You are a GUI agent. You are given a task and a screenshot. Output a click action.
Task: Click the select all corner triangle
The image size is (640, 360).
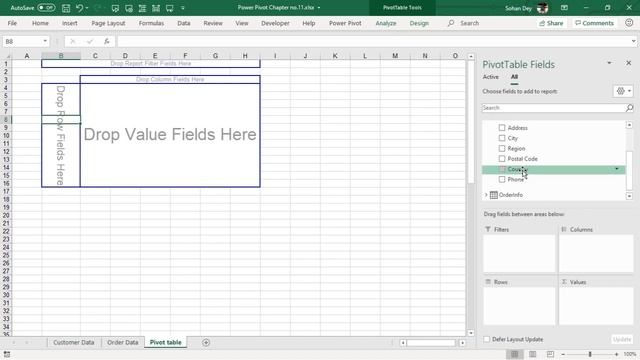tap(8, 56)
